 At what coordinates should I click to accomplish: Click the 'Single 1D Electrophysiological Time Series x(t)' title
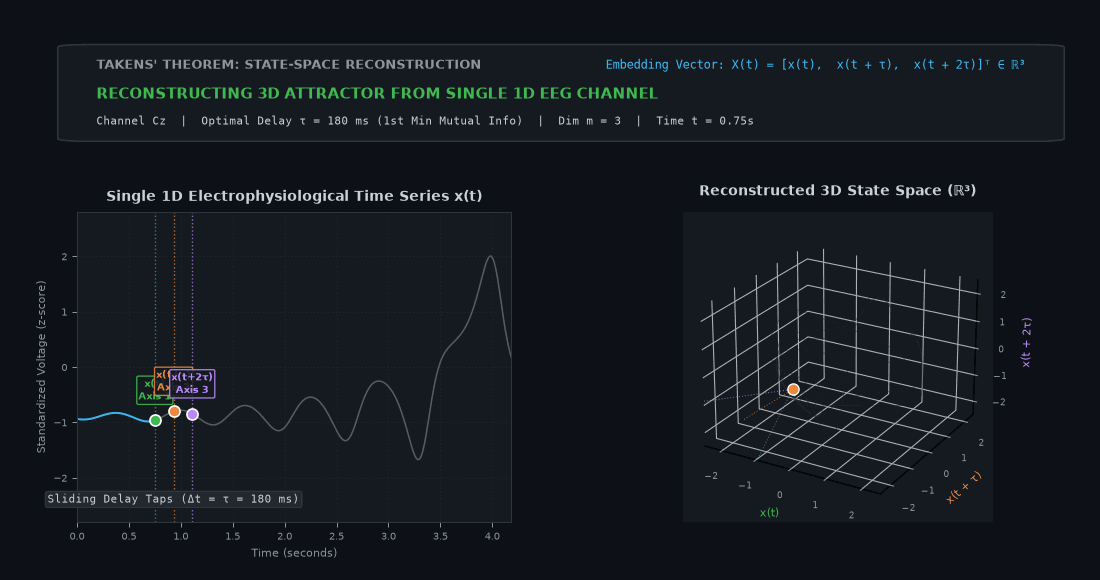[294, 196]
